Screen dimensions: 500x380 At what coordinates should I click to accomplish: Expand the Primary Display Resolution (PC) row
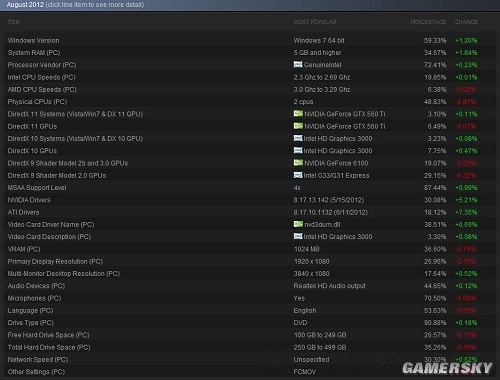click(249, 261)
